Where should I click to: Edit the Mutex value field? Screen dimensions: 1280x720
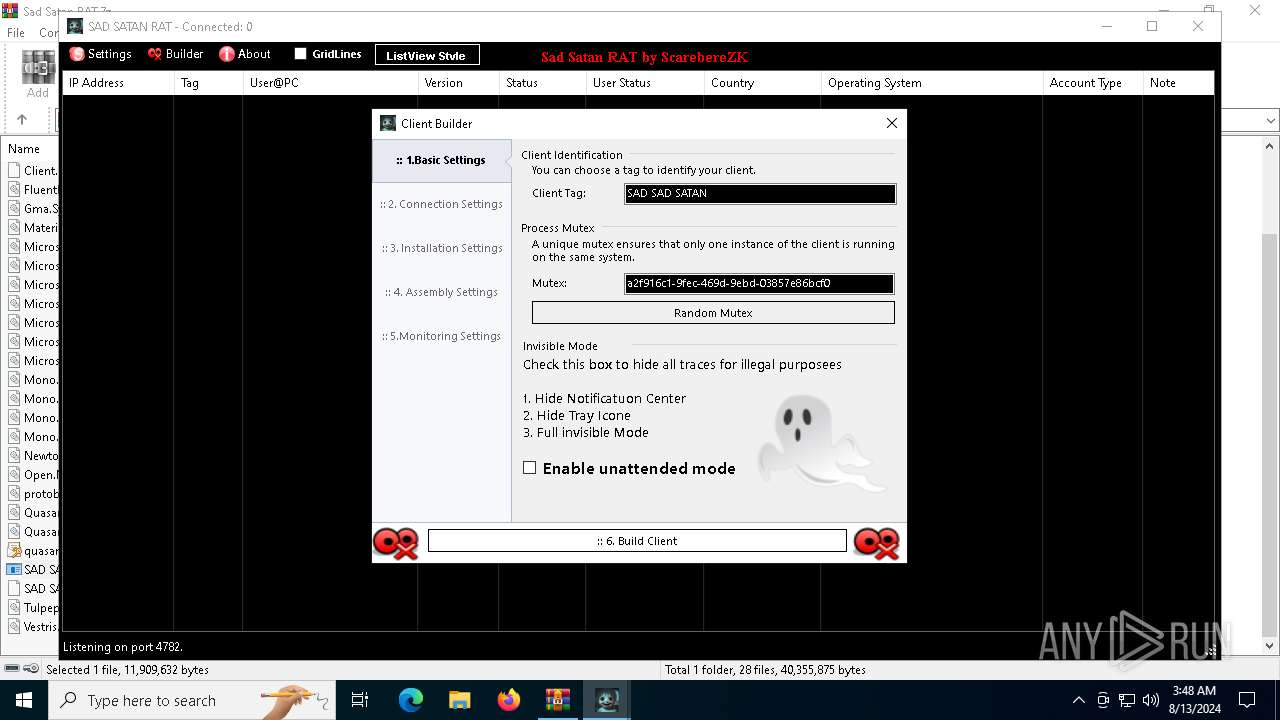tap(759, 284)
